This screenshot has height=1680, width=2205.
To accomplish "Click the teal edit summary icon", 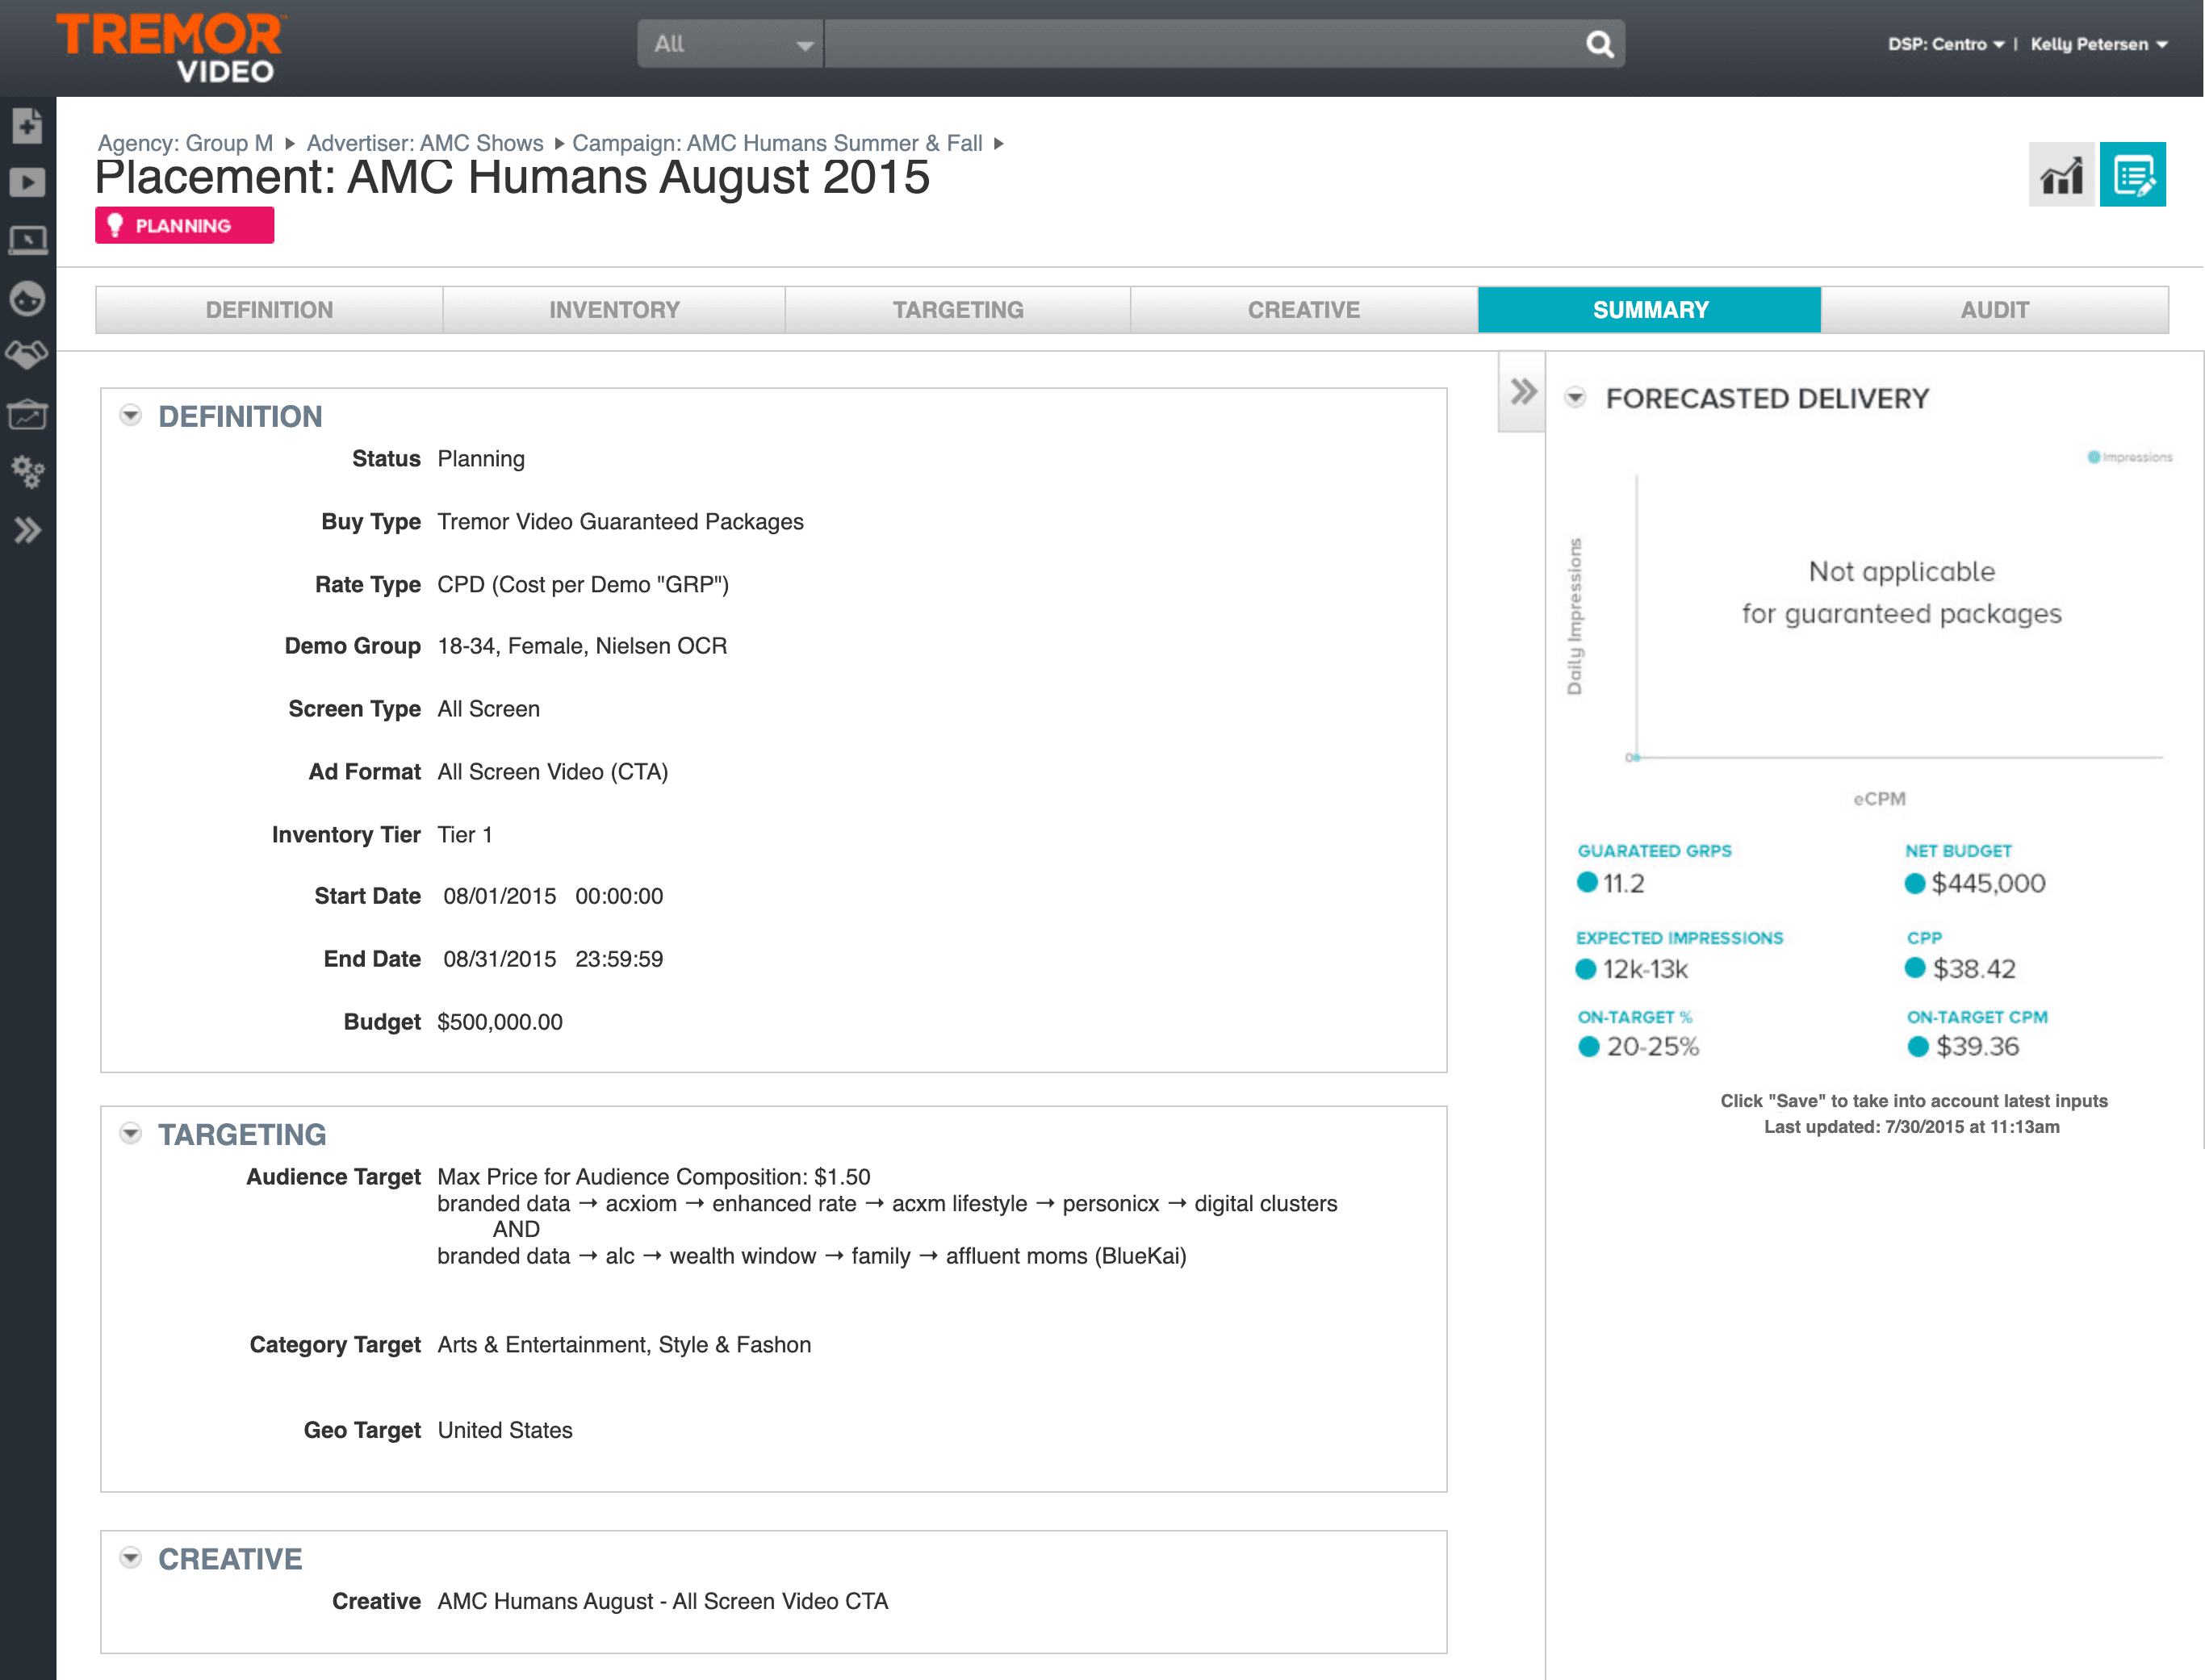I will (2133, 175).
